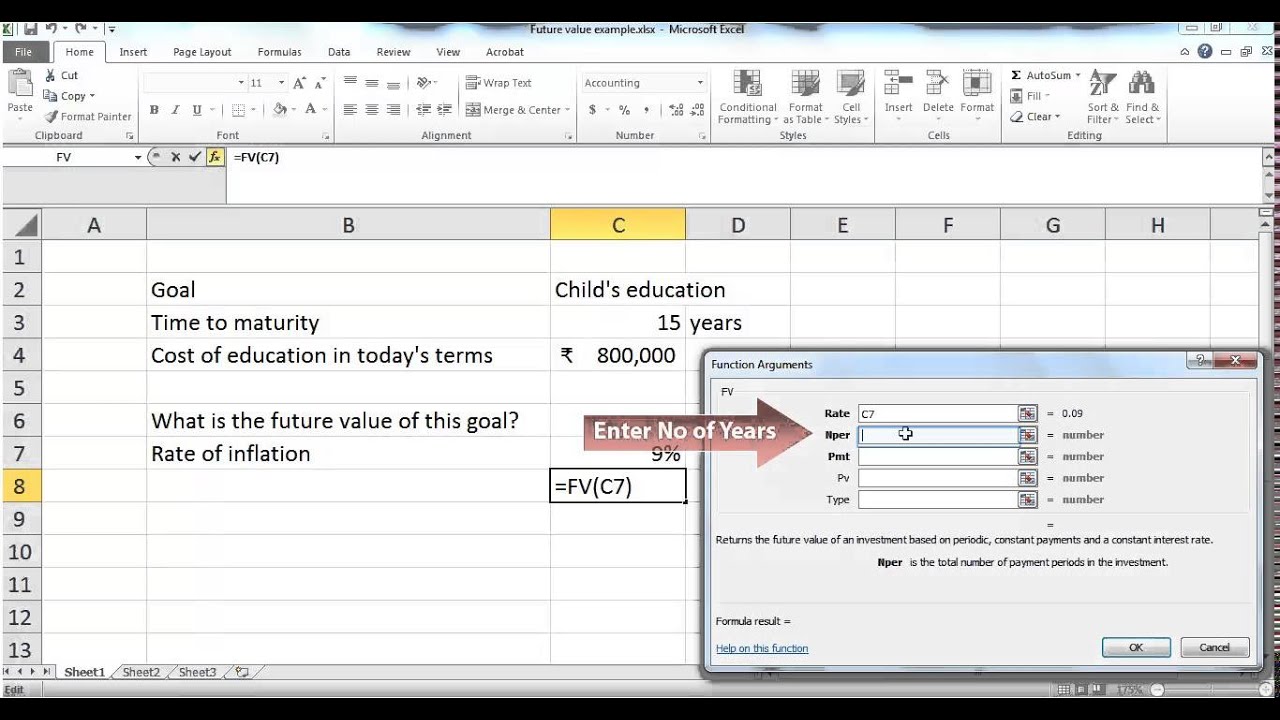Open the font size dropdown

(281, 83)
